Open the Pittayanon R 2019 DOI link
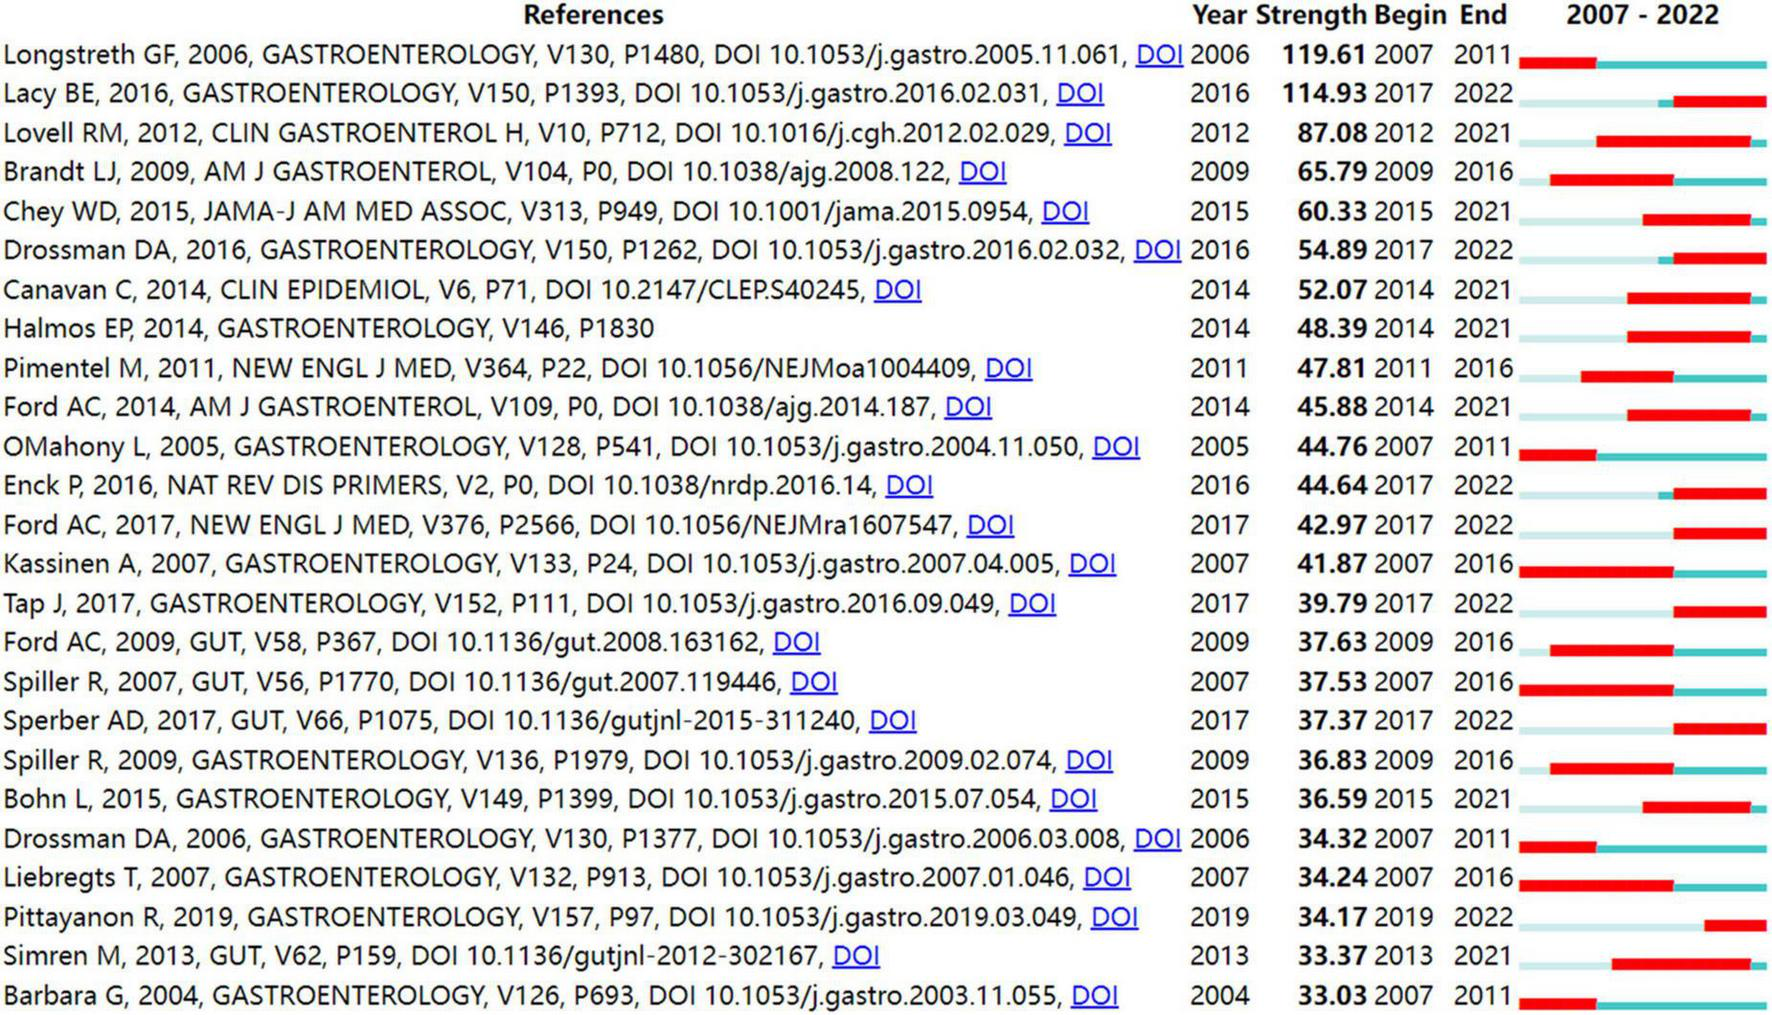 1114,917
